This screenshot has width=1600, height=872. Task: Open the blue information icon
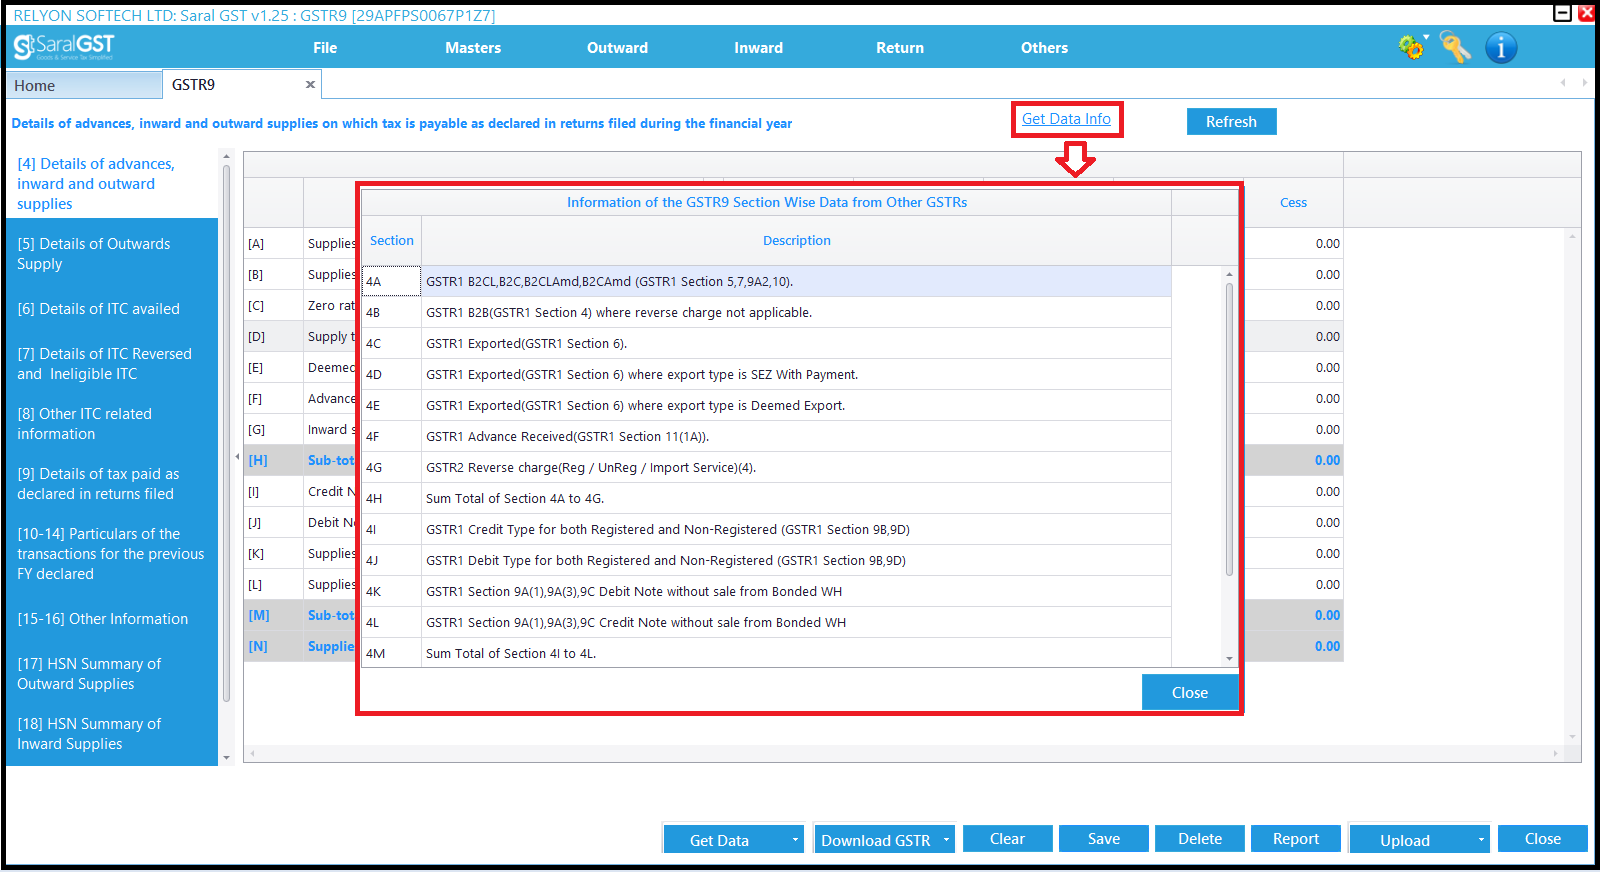point(1501,47)
